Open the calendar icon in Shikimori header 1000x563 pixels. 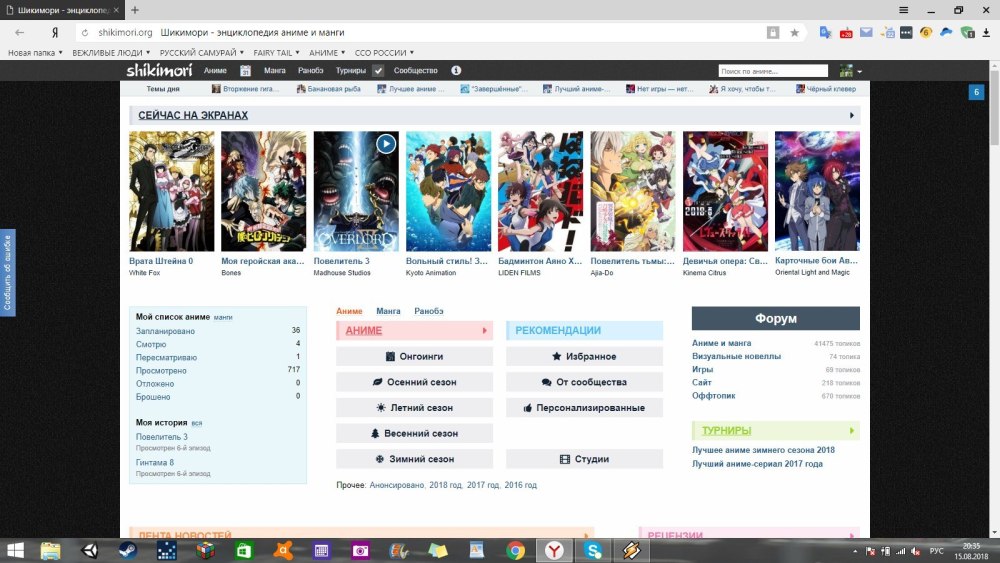[x=246, y=71]
